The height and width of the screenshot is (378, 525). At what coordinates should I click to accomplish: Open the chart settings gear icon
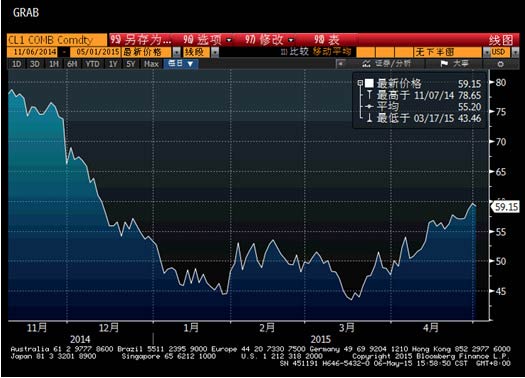500,64
